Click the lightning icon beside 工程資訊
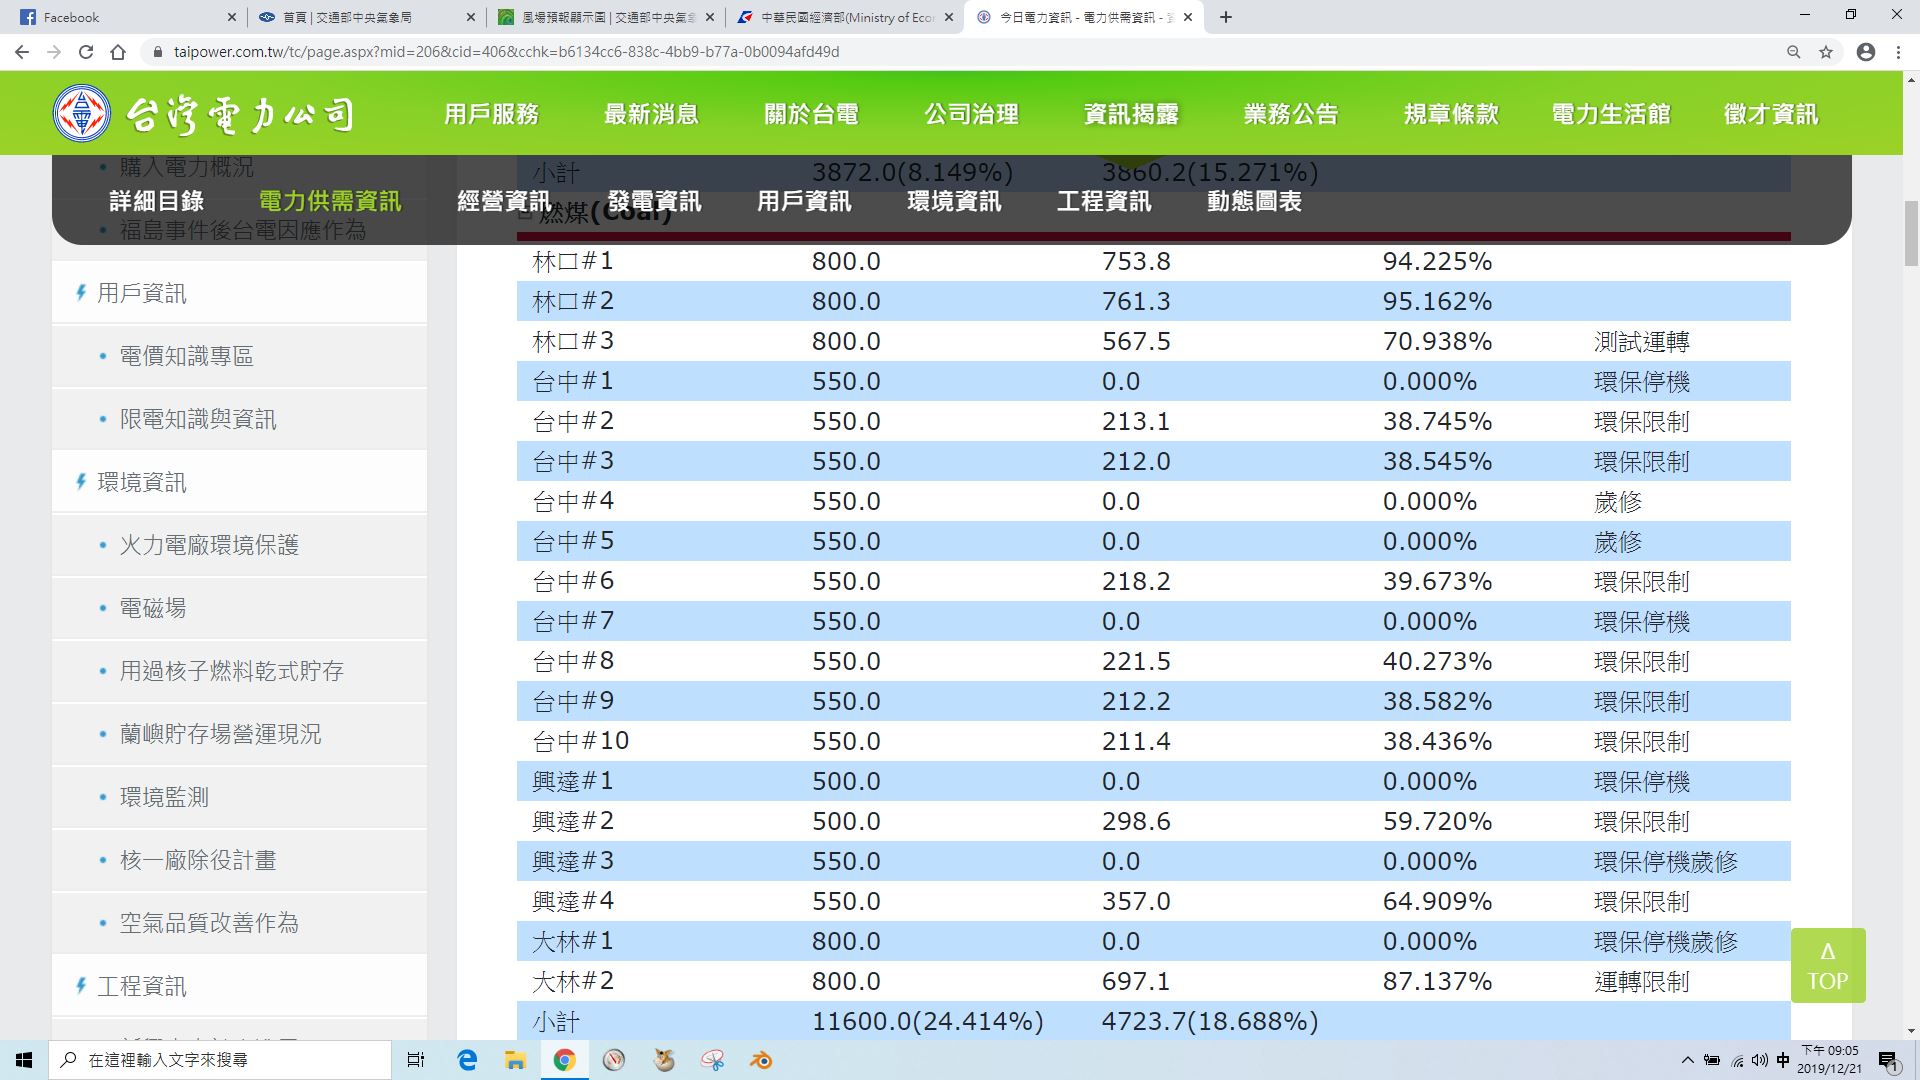This screenshot has height=1080, width=1920. click(80, 986)
